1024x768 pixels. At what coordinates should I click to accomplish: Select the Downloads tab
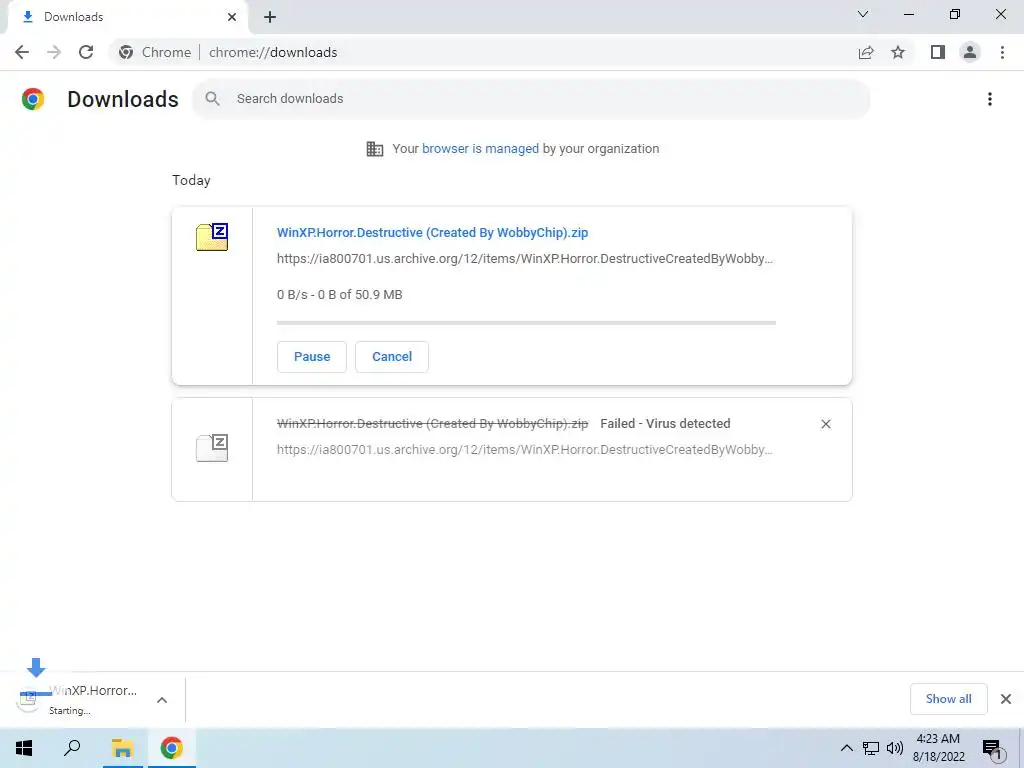128,17
